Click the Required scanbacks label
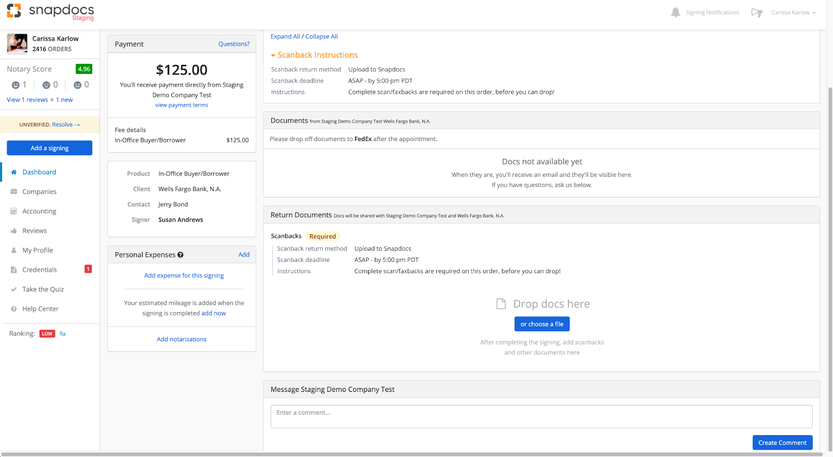Viewport: 833px width, 457px height. click(322, 236)
